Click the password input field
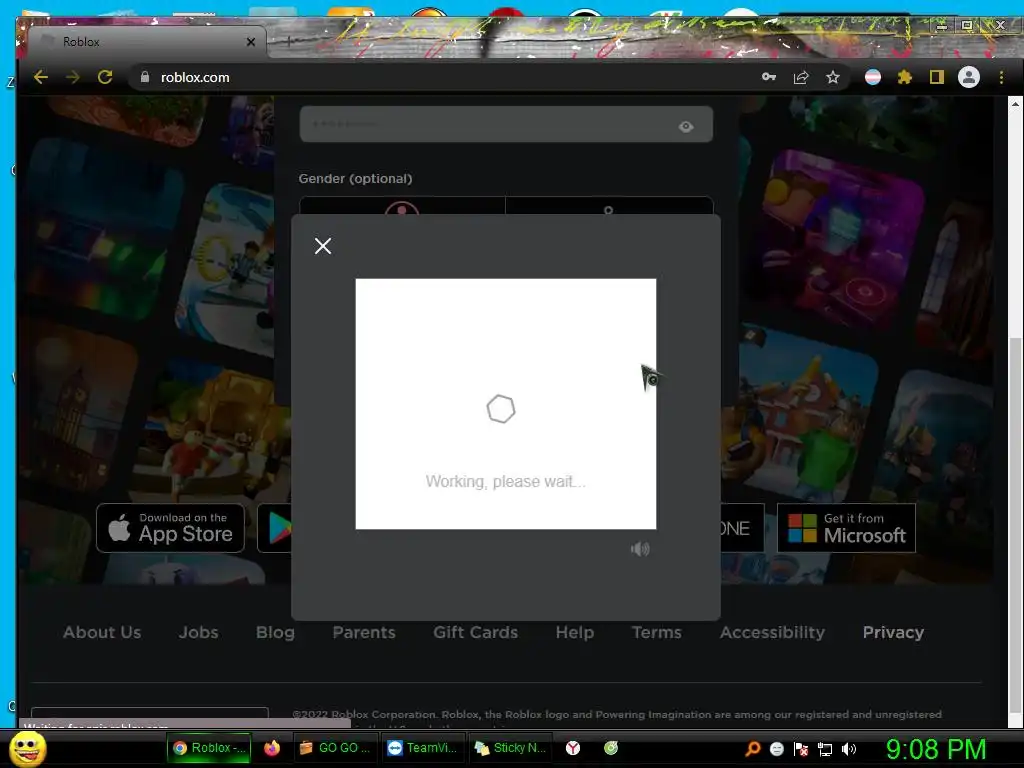 [x=506, y=124]
